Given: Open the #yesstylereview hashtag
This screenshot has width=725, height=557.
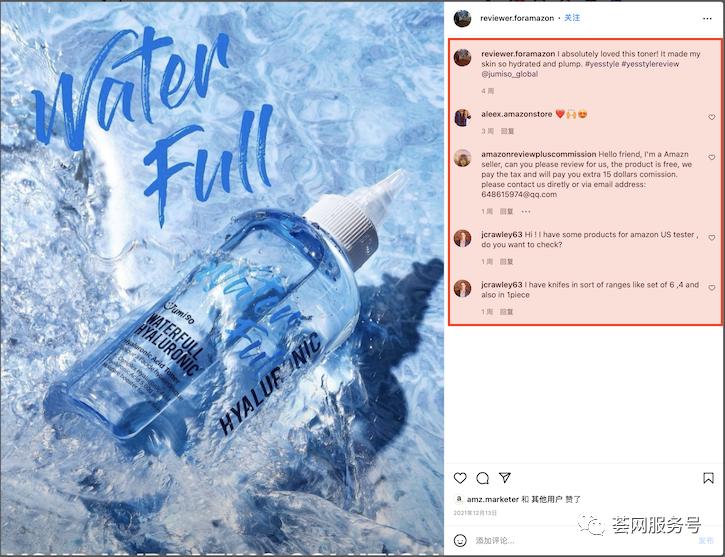Looking at the screenshot, I should tap(653, 63).
